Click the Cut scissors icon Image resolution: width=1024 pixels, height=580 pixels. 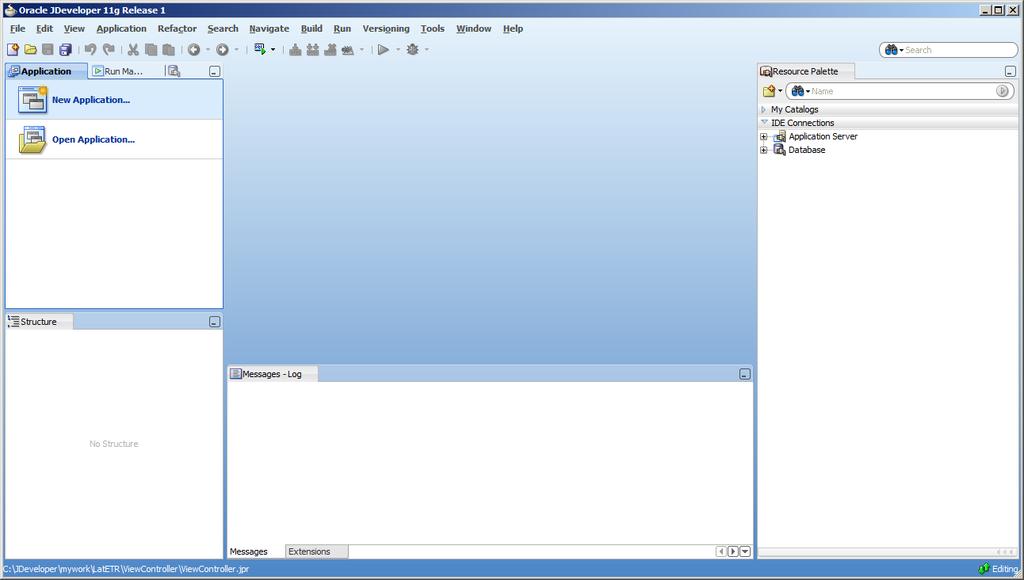[133, 50]
